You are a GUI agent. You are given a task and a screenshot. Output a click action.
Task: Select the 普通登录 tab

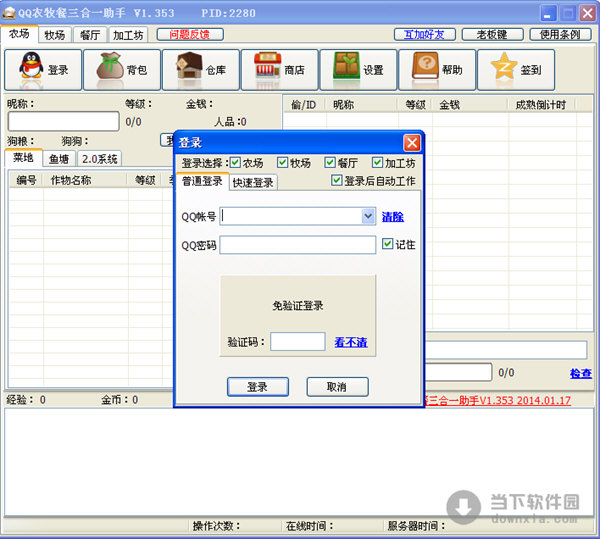[x=202, y=181]
